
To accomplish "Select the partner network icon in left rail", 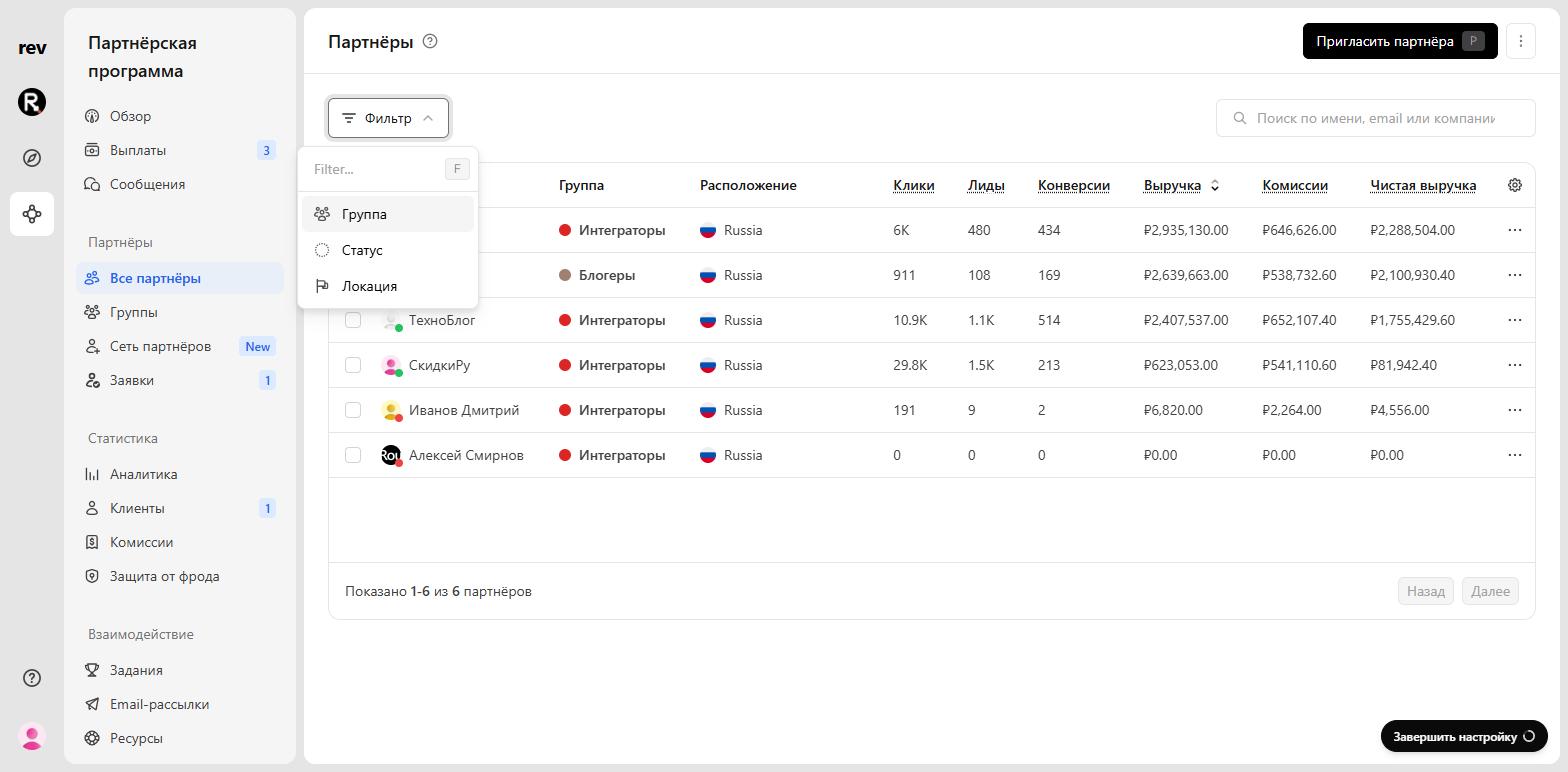I will [x=32, y=214].
